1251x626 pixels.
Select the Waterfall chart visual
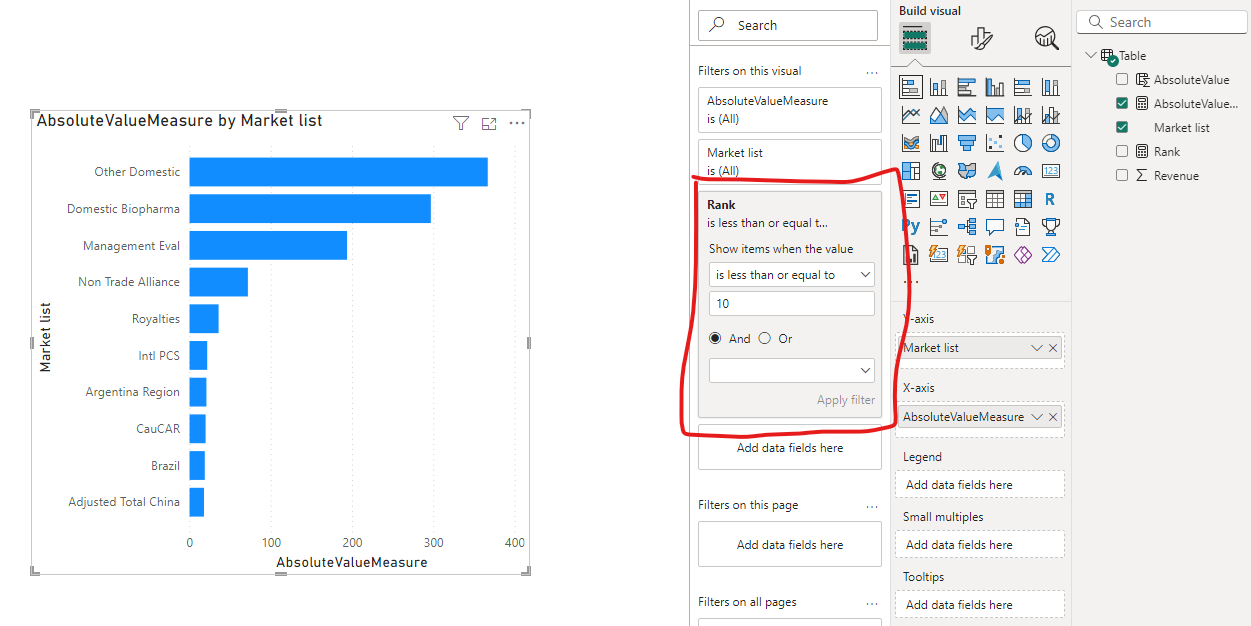[938, 143]
